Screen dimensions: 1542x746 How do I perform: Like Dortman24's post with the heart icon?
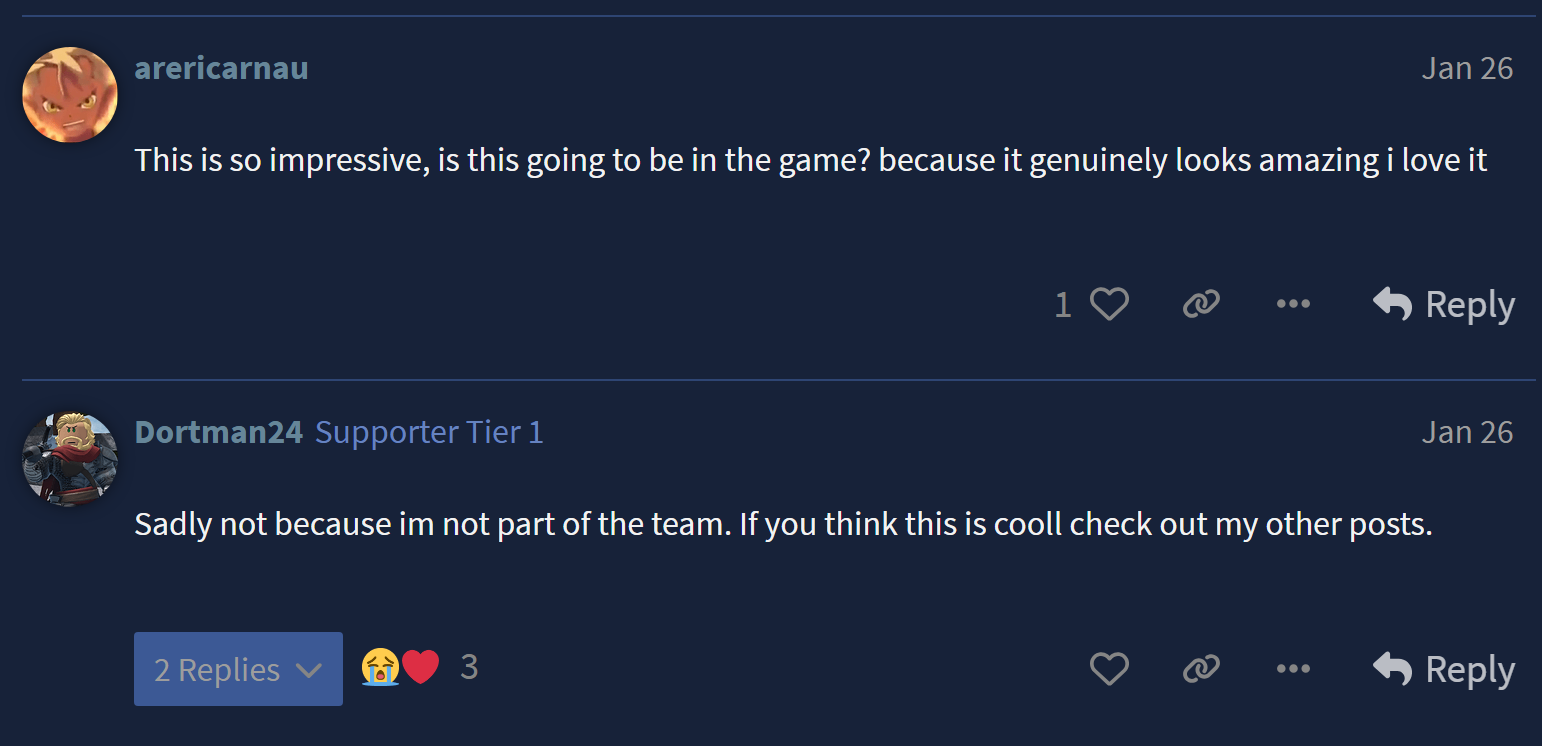pos(1109,669)
